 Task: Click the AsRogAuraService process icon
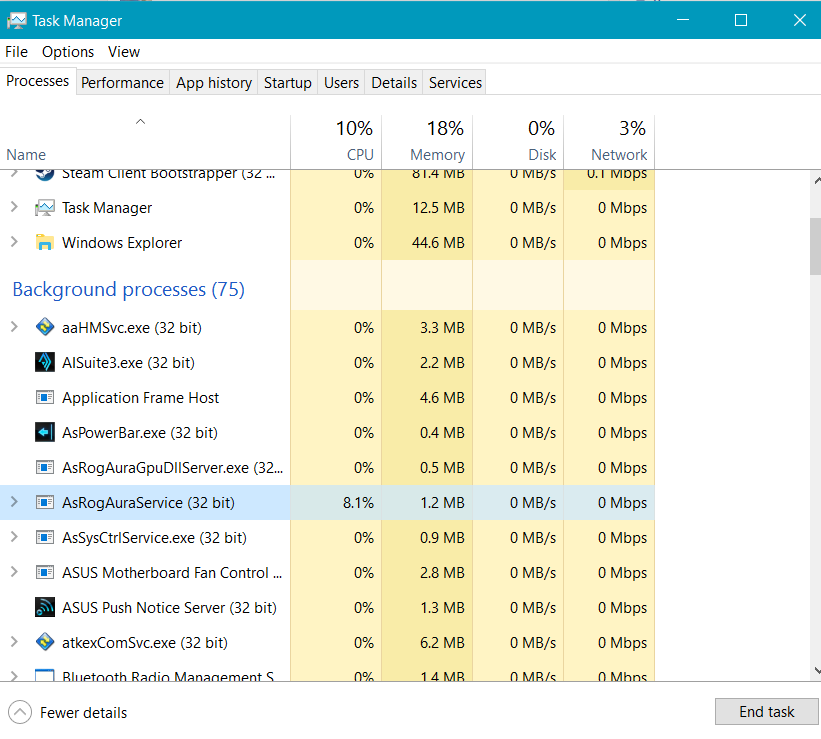(45, 502)
